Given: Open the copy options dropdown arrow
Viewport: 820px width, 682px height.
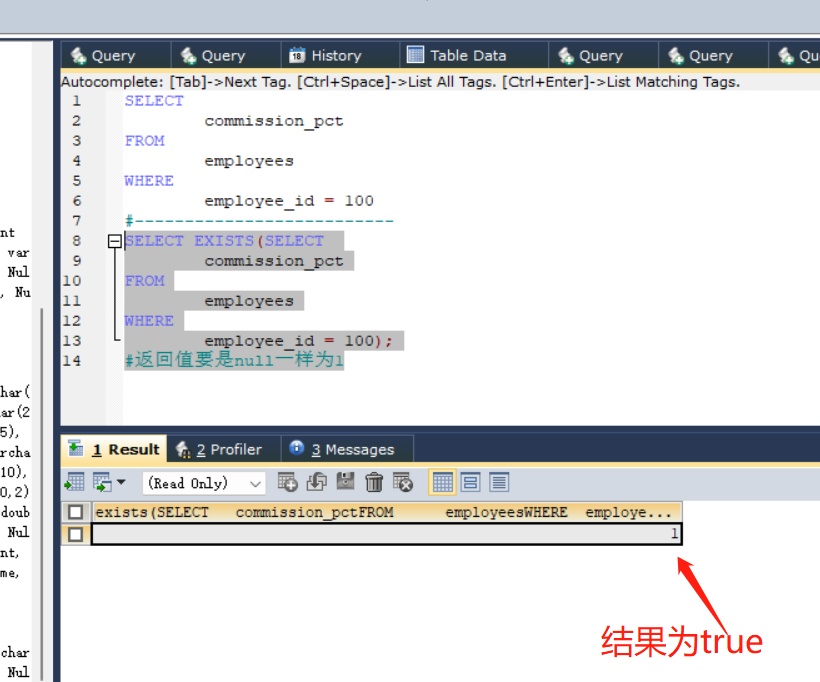Looking at the screenshot, I should point(121,482).
